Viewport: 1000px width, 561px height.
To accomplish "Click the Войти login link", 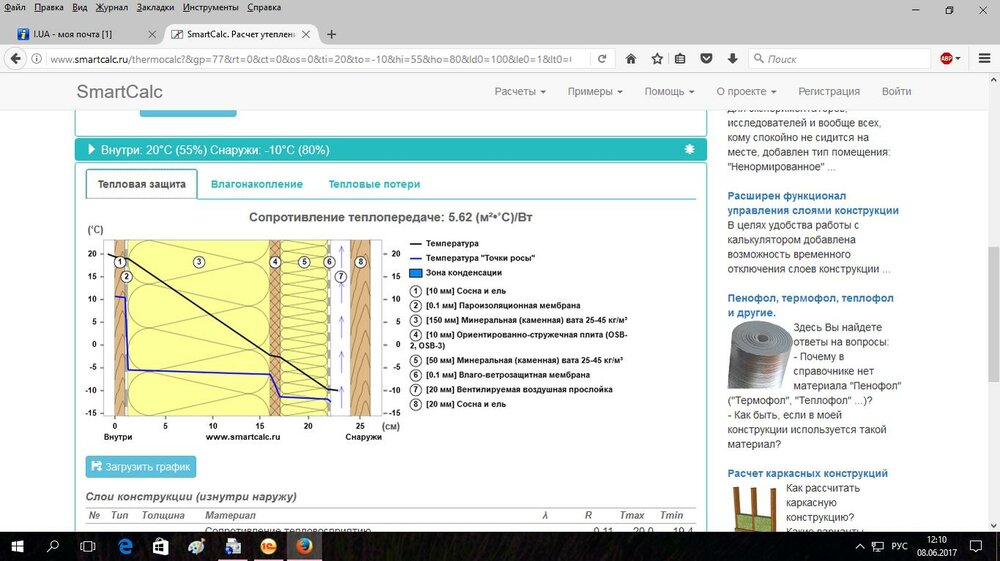I will 896,91.
